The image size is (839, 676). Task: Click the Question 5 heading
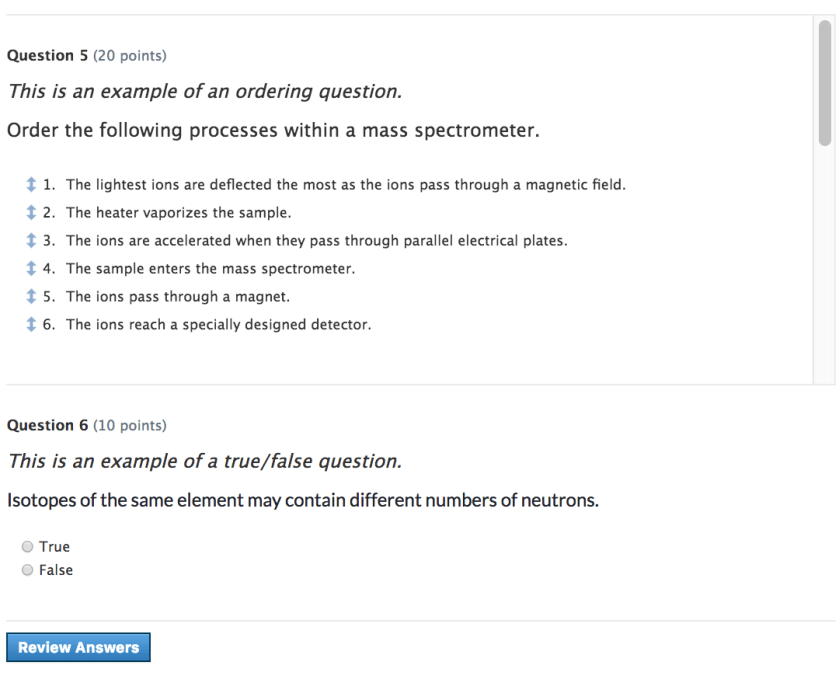[45, 55]
